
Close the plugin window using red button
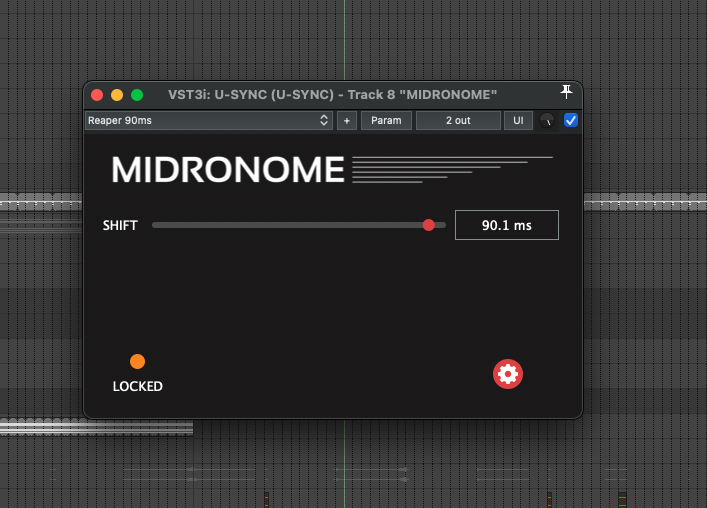pos(97,95)
